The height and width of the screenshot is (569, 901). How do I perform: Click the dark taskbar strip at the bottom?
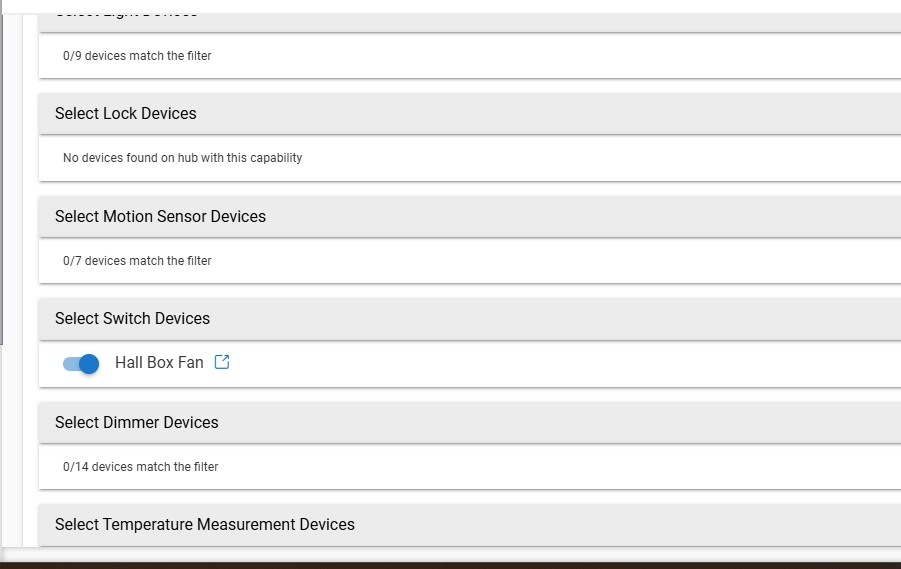point(450,565)
